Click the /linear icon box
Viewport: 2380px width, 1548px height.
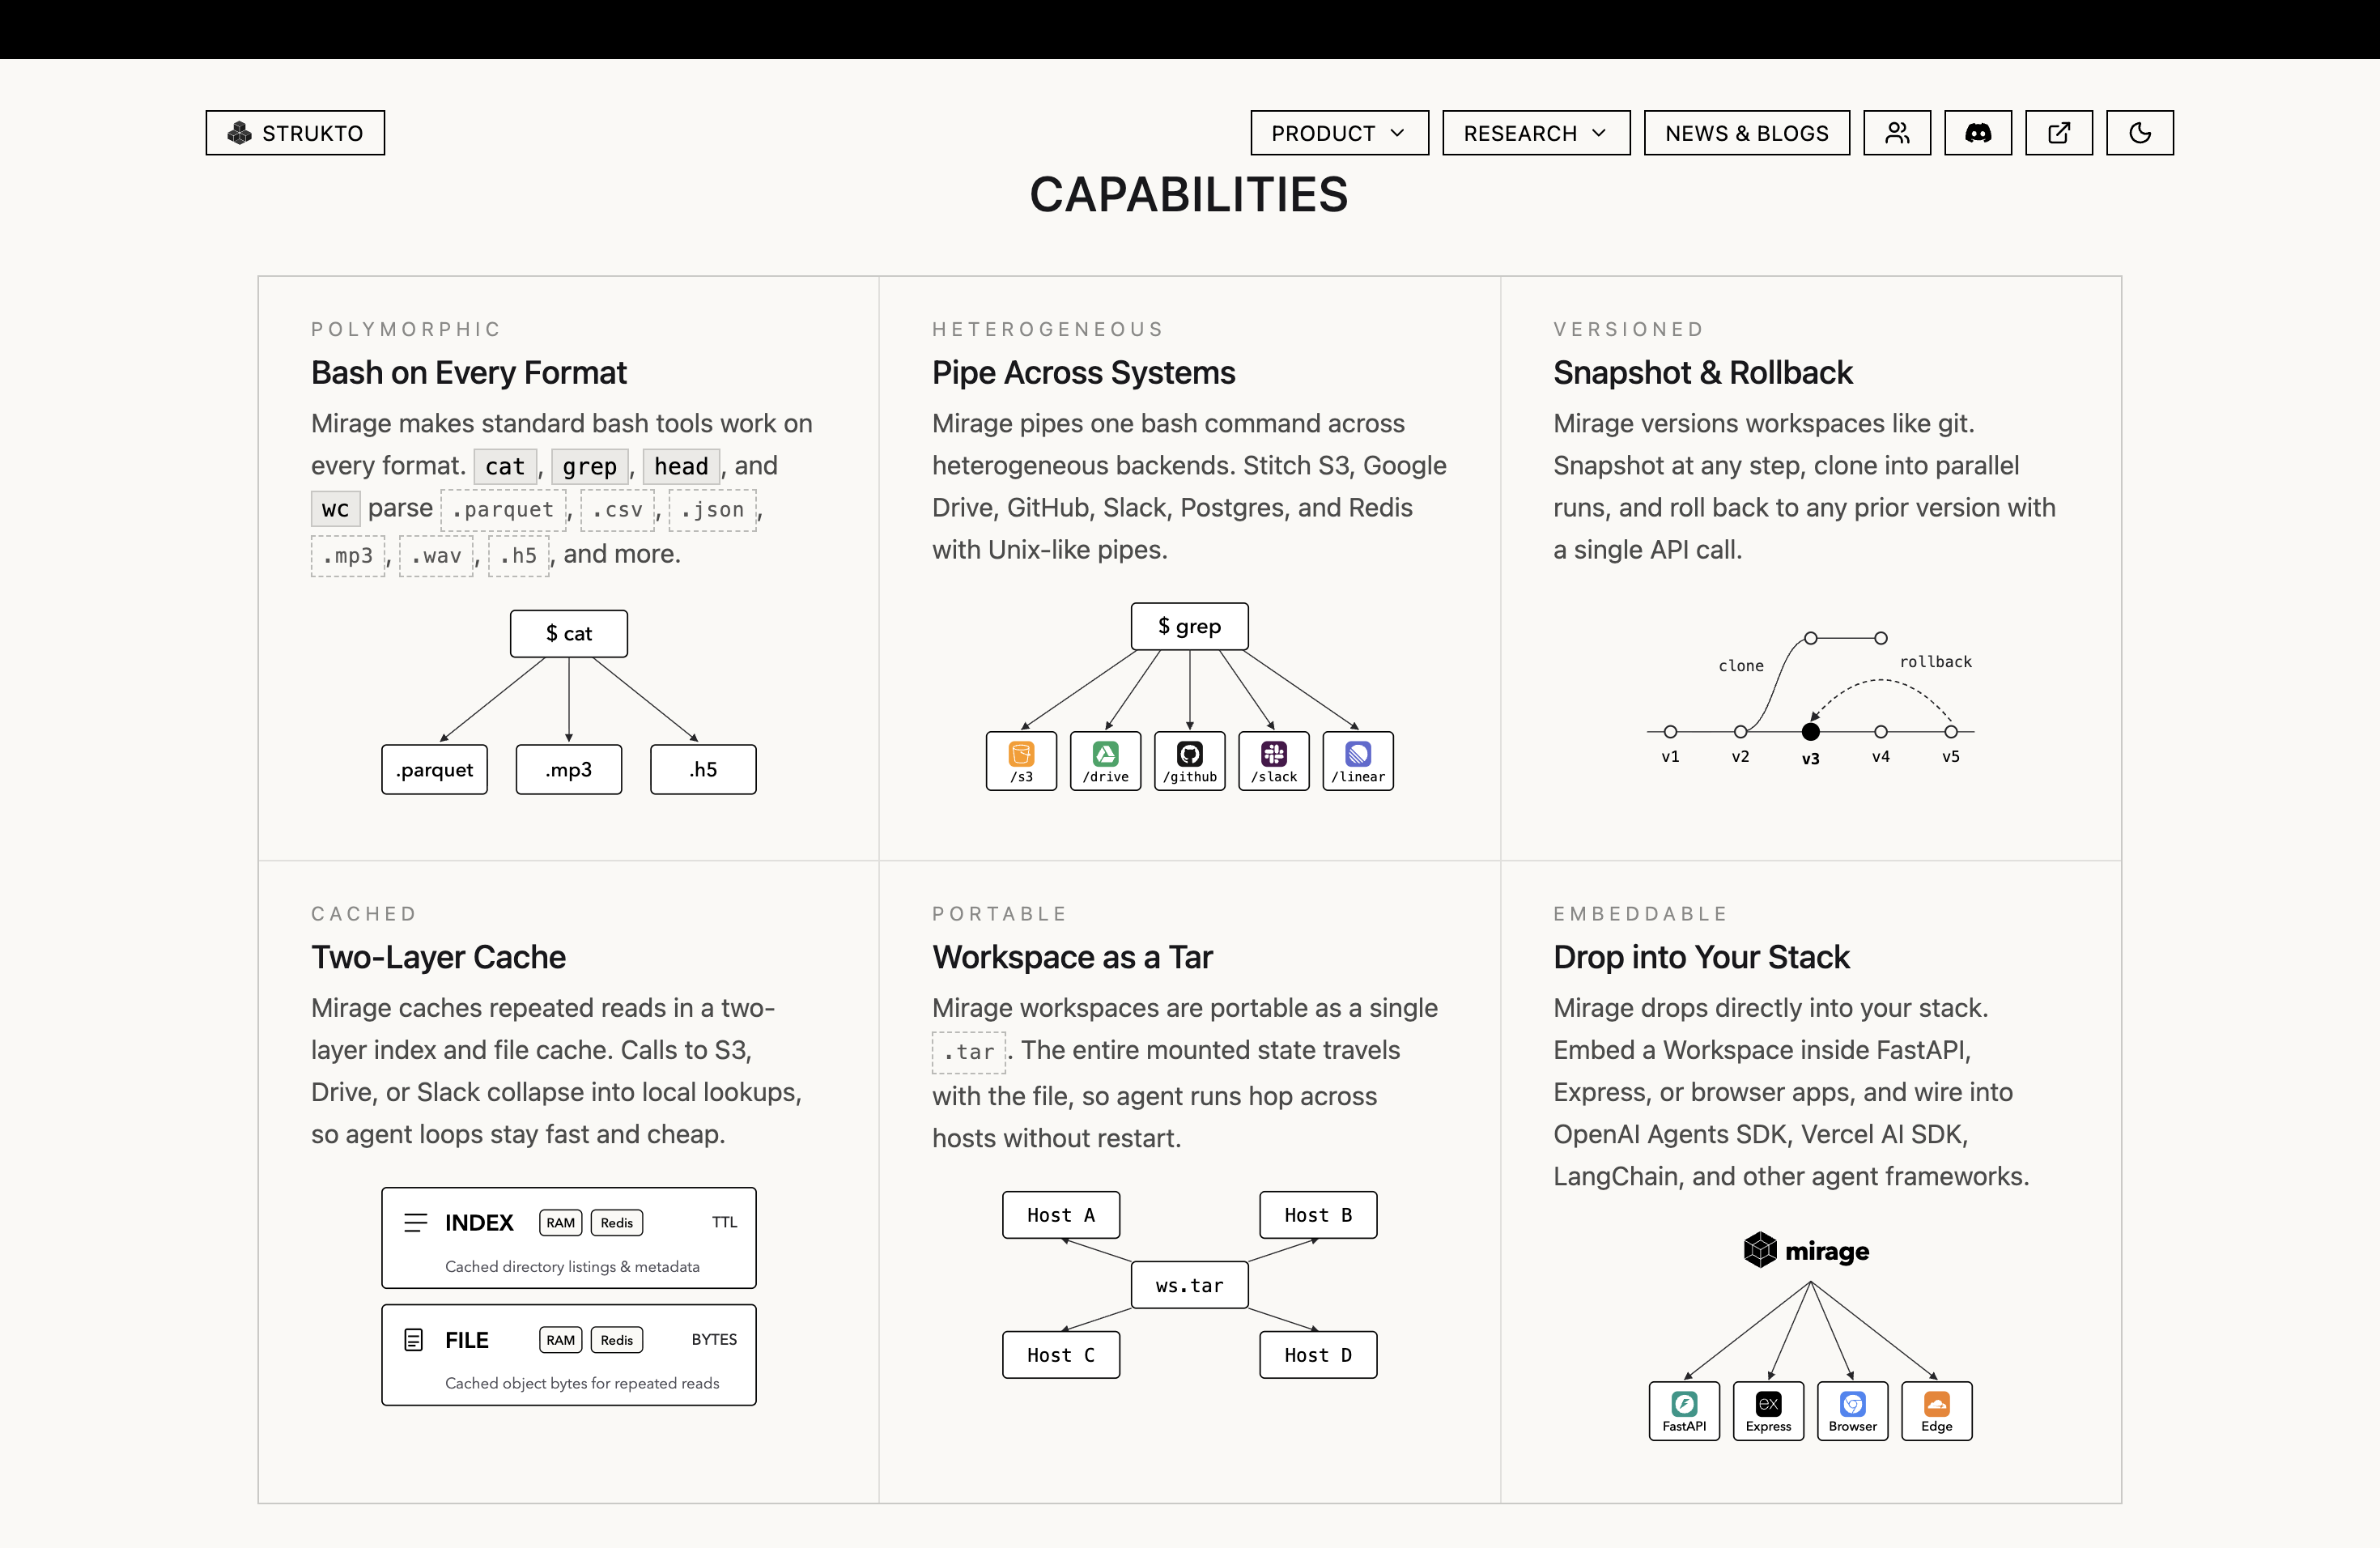[x=1358, y=761]
